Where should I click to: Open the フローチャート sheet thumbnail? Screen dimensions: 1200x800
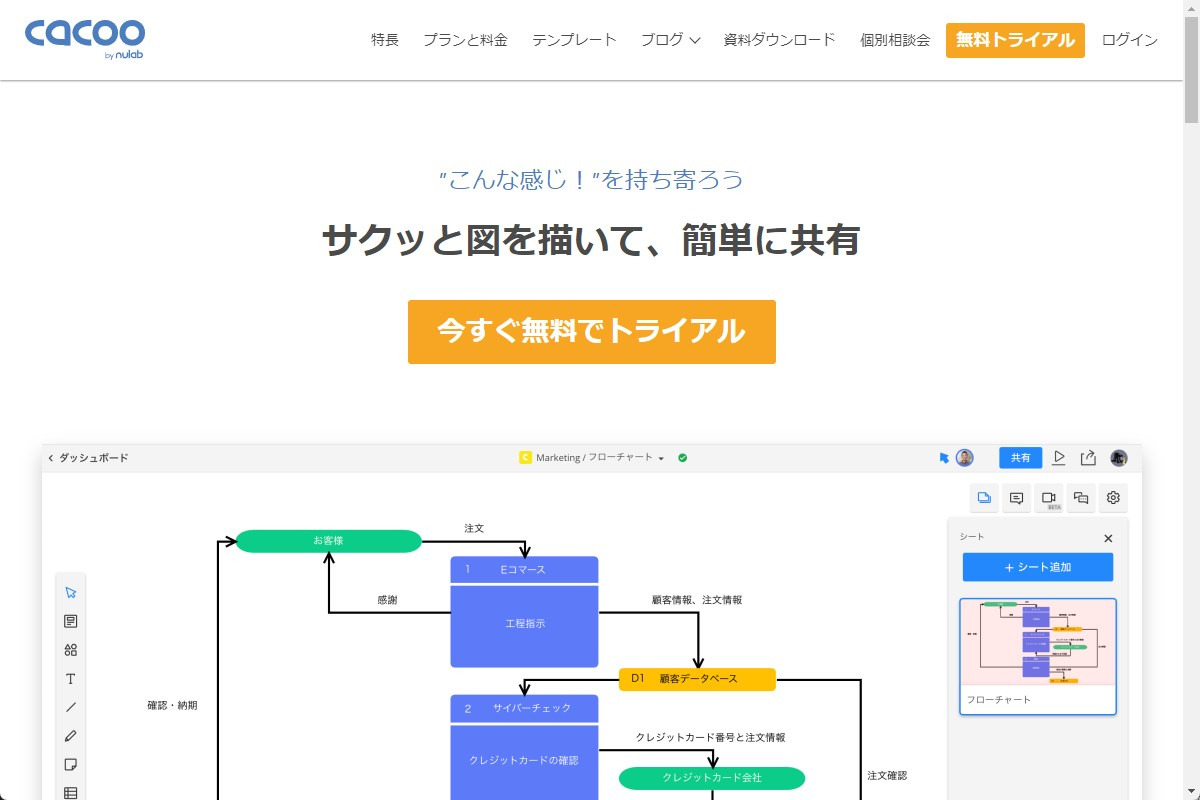click(x=1037, y=655)
